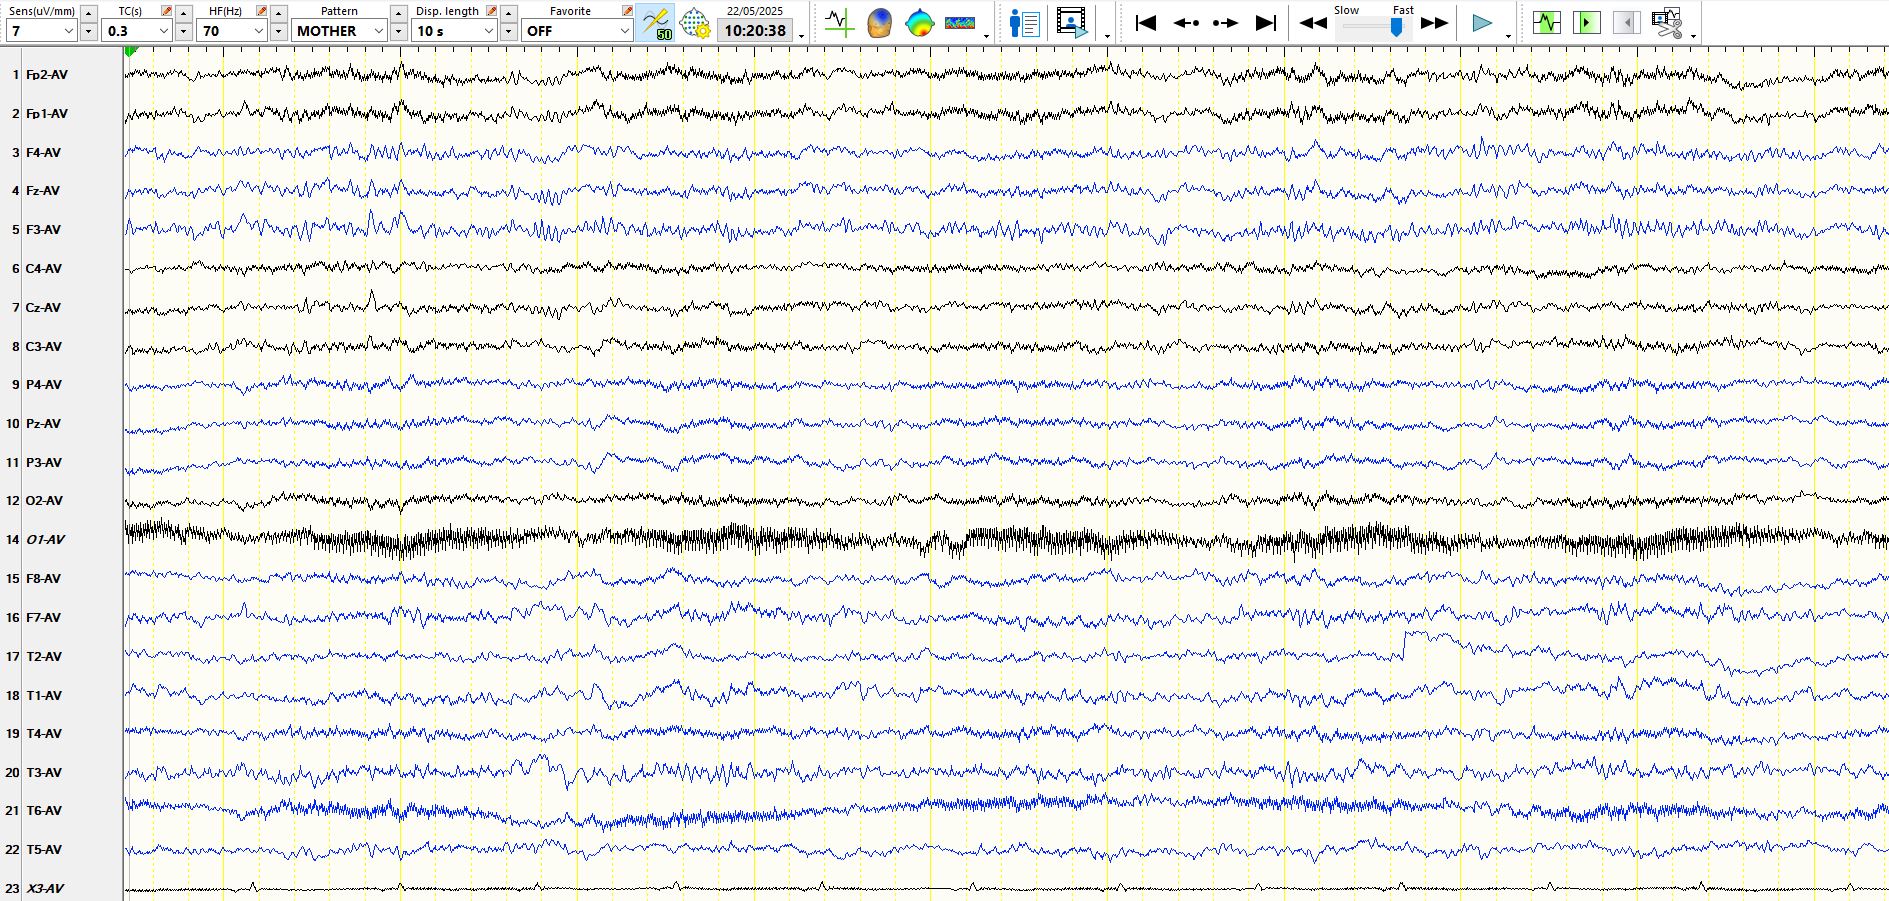1889x901 pixels.
Task: Edit the Disp. length setting via pencil icon
Action: 491,11
